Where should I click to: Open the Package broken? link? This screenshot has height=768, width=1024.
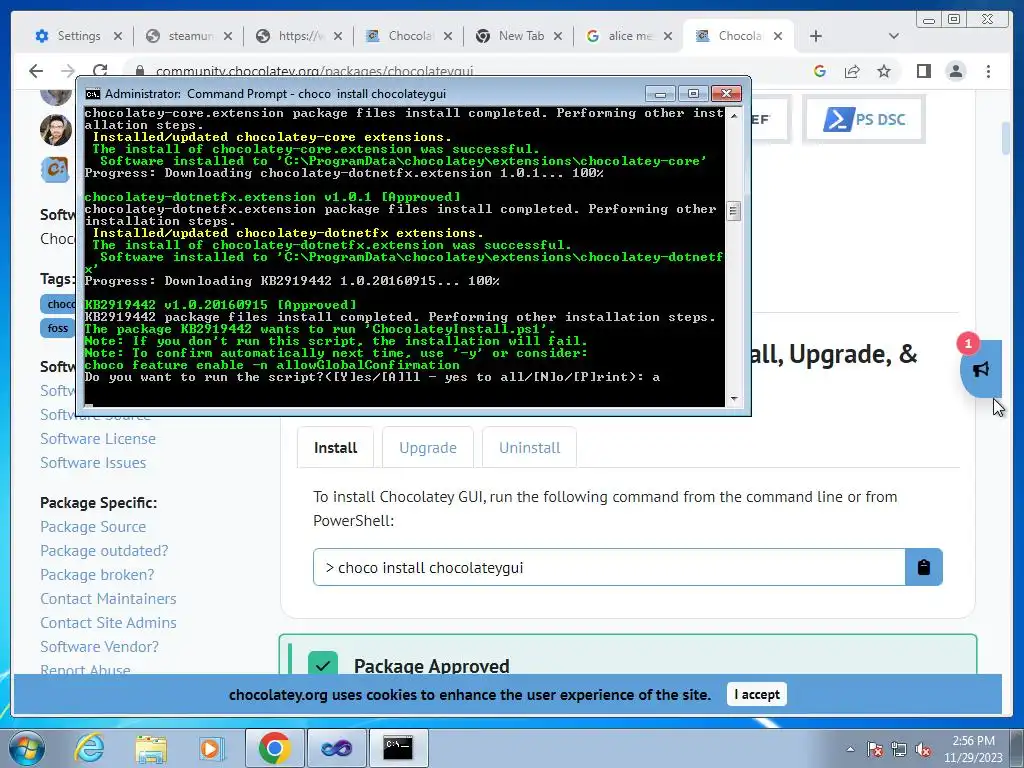point(97,575)
